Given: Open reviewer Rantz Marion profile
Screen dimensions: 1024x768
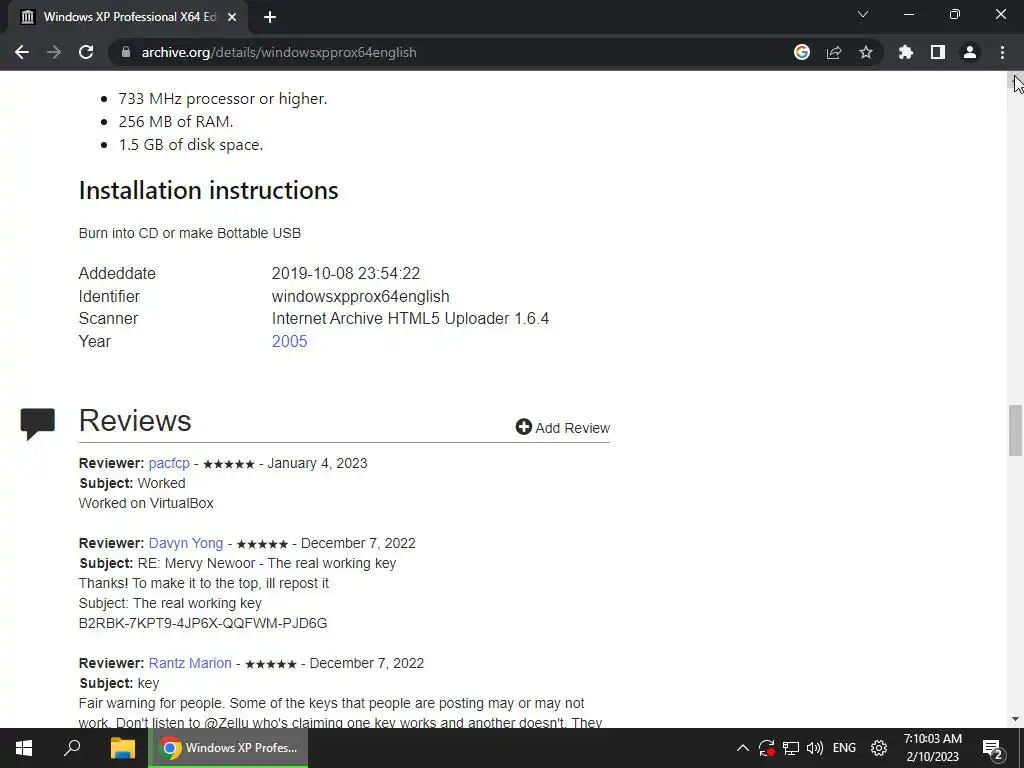Looking at the screenshot, I should pos(190,663).
